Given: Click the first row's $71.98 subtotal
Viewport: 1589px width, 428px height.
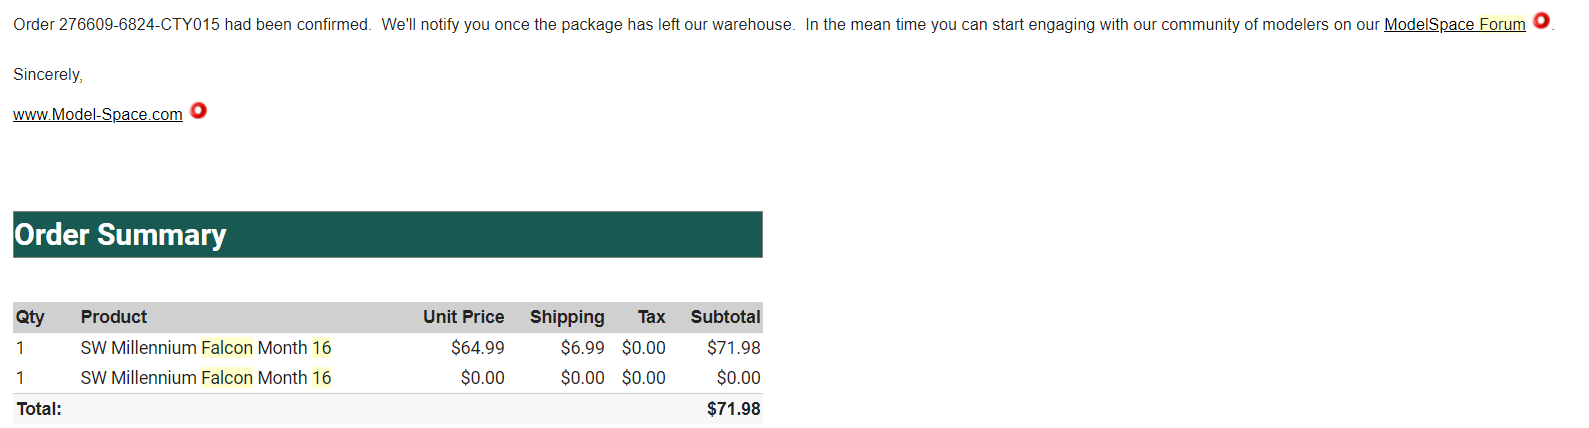Looking at the screenshot, I should [733, 348].
